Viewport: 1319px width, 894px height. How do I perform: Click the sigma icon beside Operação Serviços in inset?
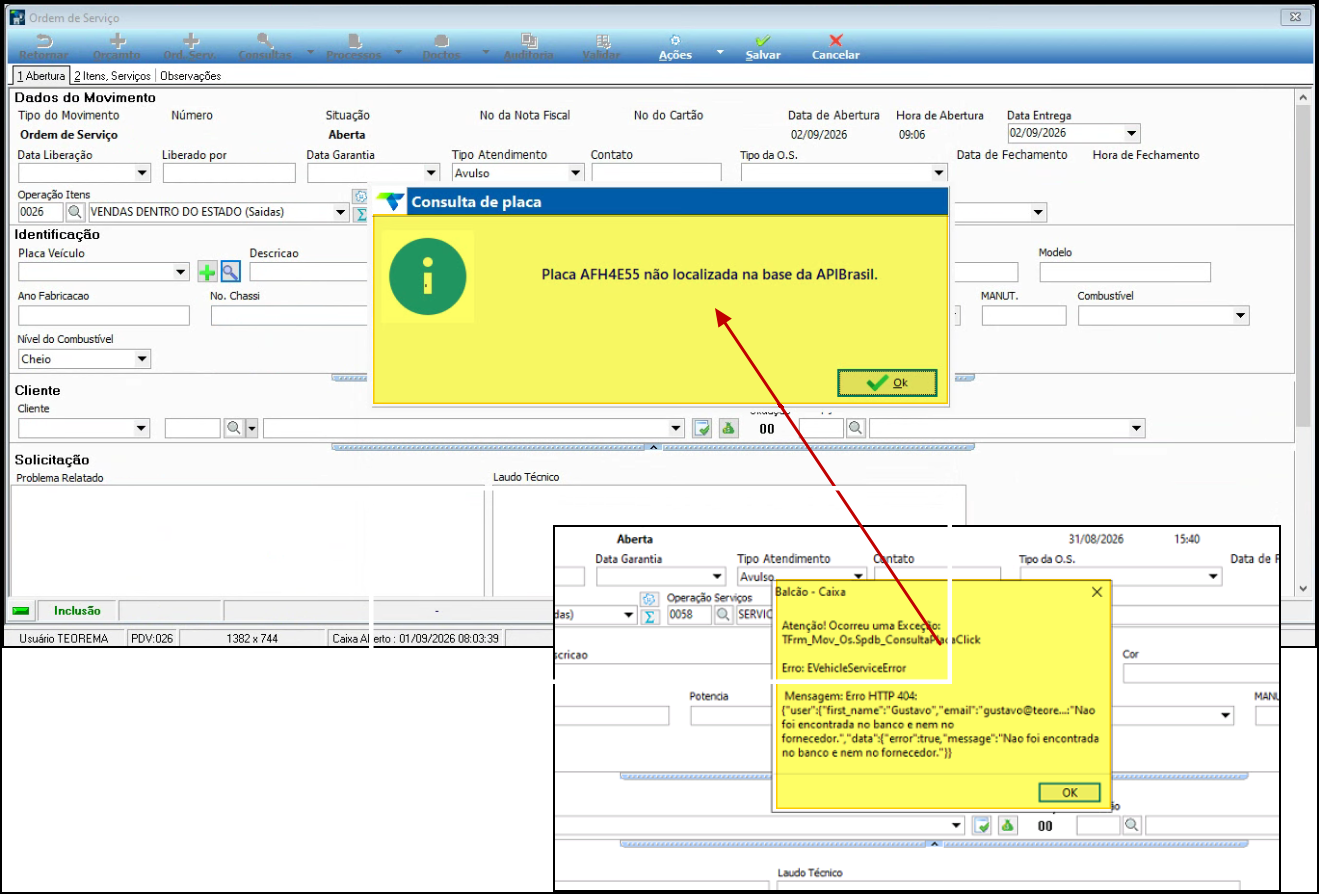[x=649, y=616]
